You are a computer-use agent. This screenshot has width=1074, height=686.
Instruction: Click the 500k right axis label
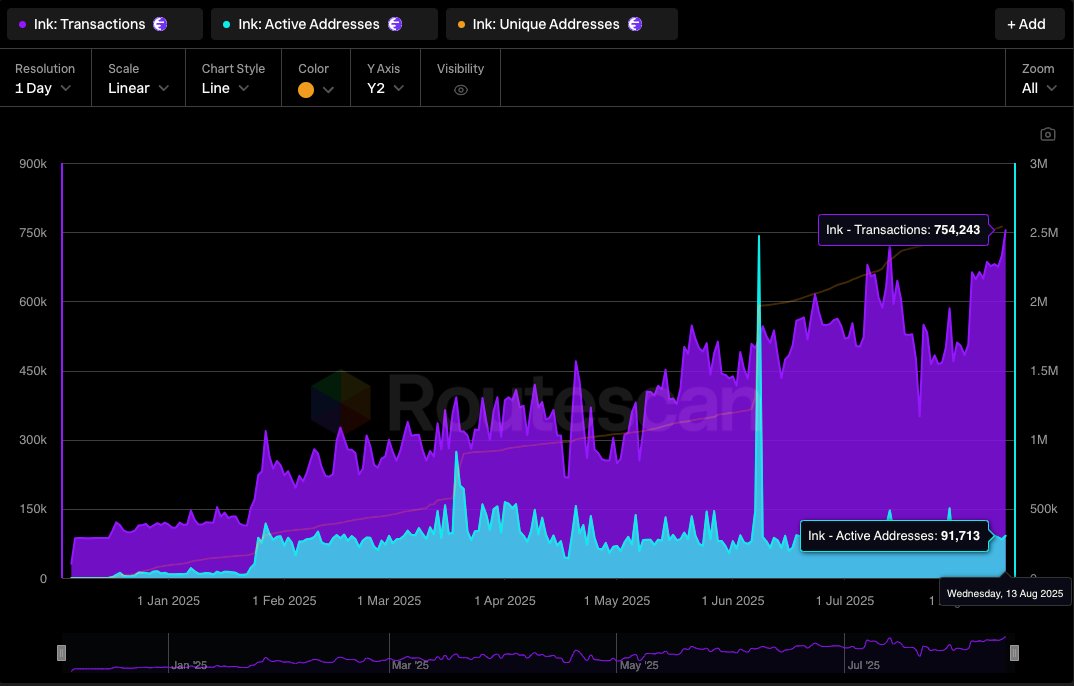[x=1044, y=509]
